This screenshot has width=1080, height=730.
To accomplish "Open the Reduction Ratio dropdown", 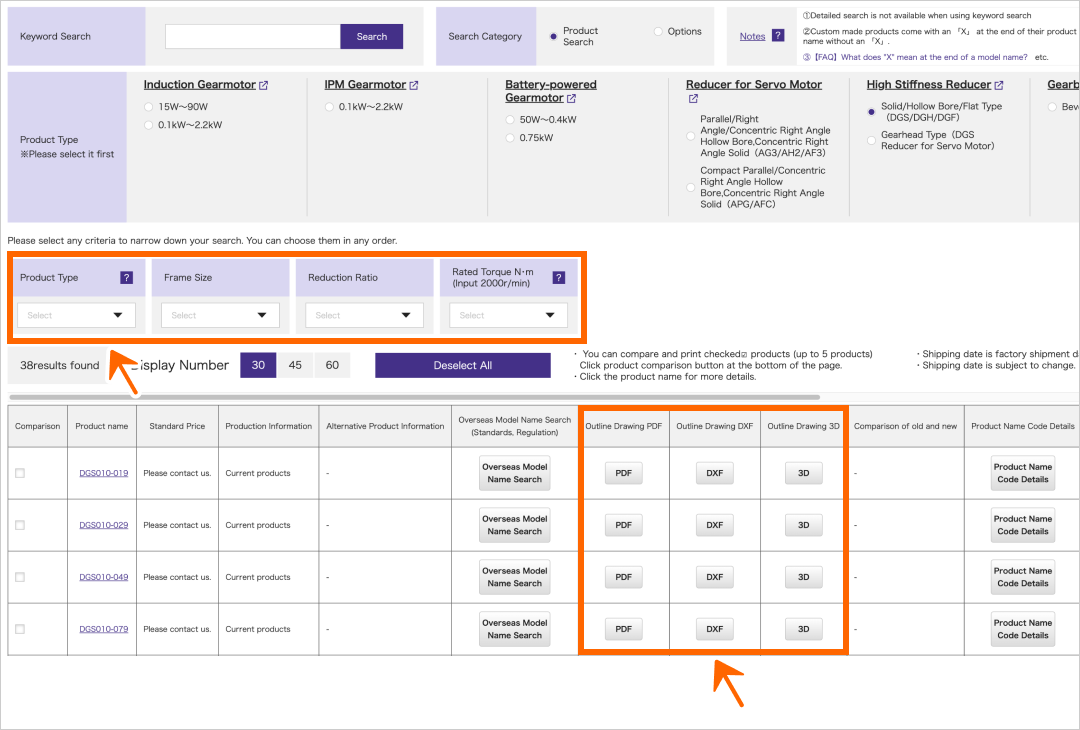I will tap(364, 315).
